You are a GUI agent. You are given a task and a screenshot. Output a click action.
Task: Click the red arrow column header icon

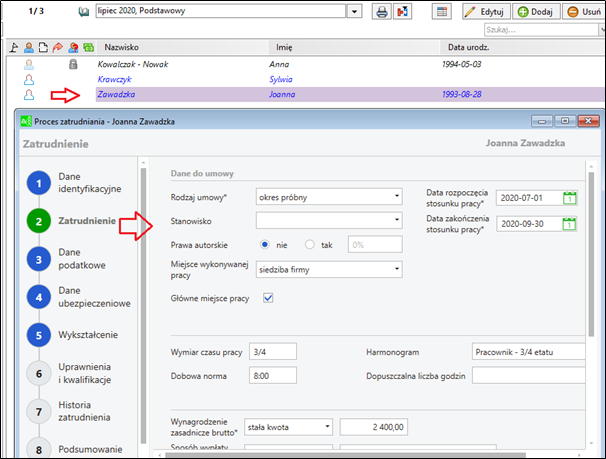58,48
